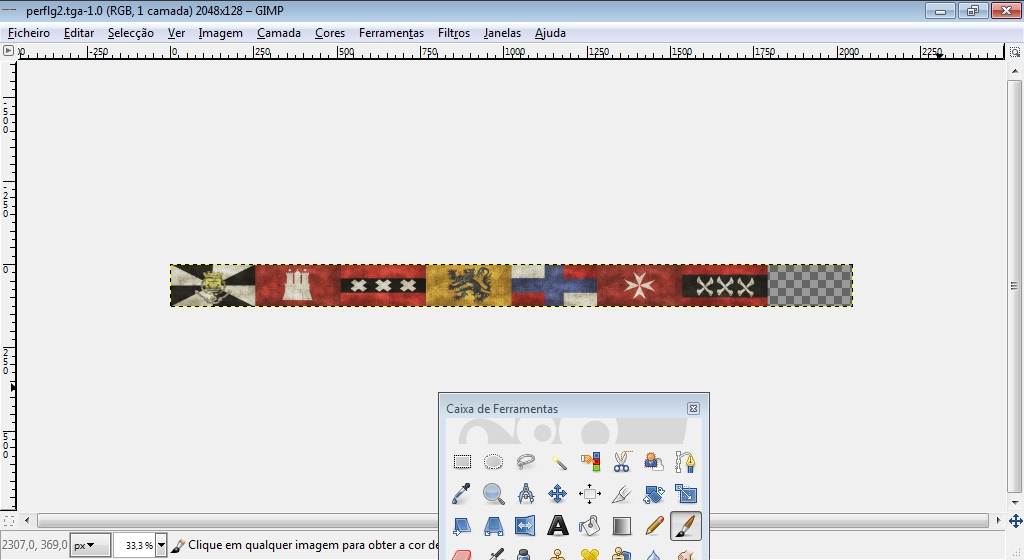Open the Ver menu
This screenshot has width=1024, height=560.
click(x=176, y=33)
